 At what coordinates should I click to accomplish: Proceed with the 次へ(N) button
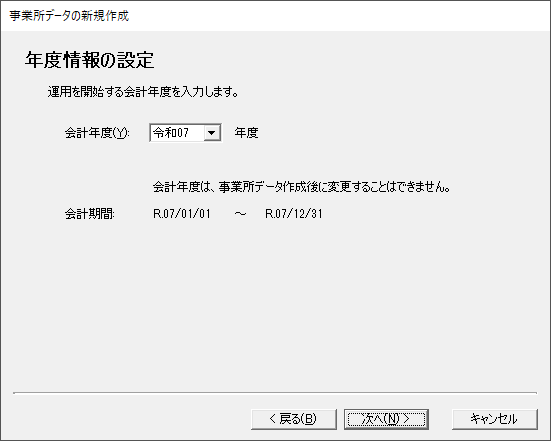386,419
